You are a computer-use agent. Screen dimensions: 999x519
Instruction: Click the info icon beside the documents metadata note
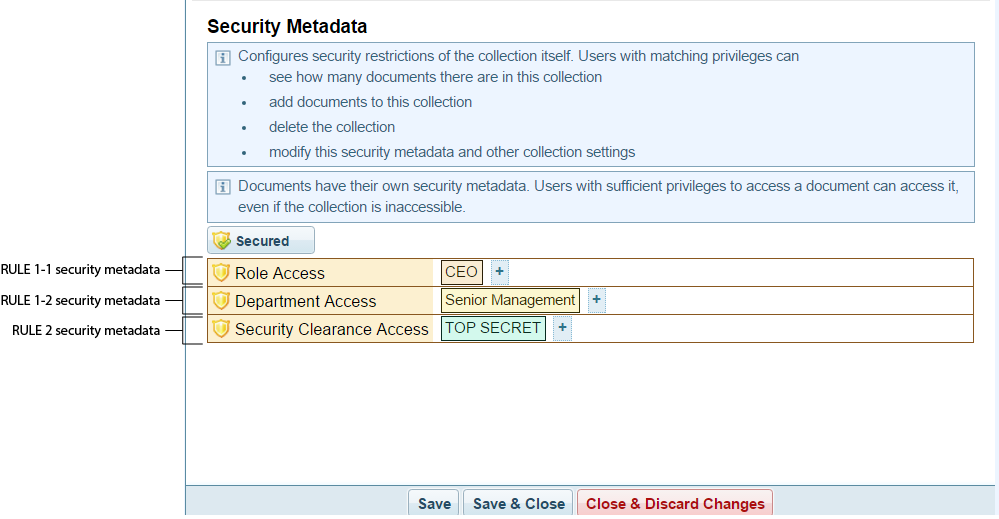(x=224, y=187)
